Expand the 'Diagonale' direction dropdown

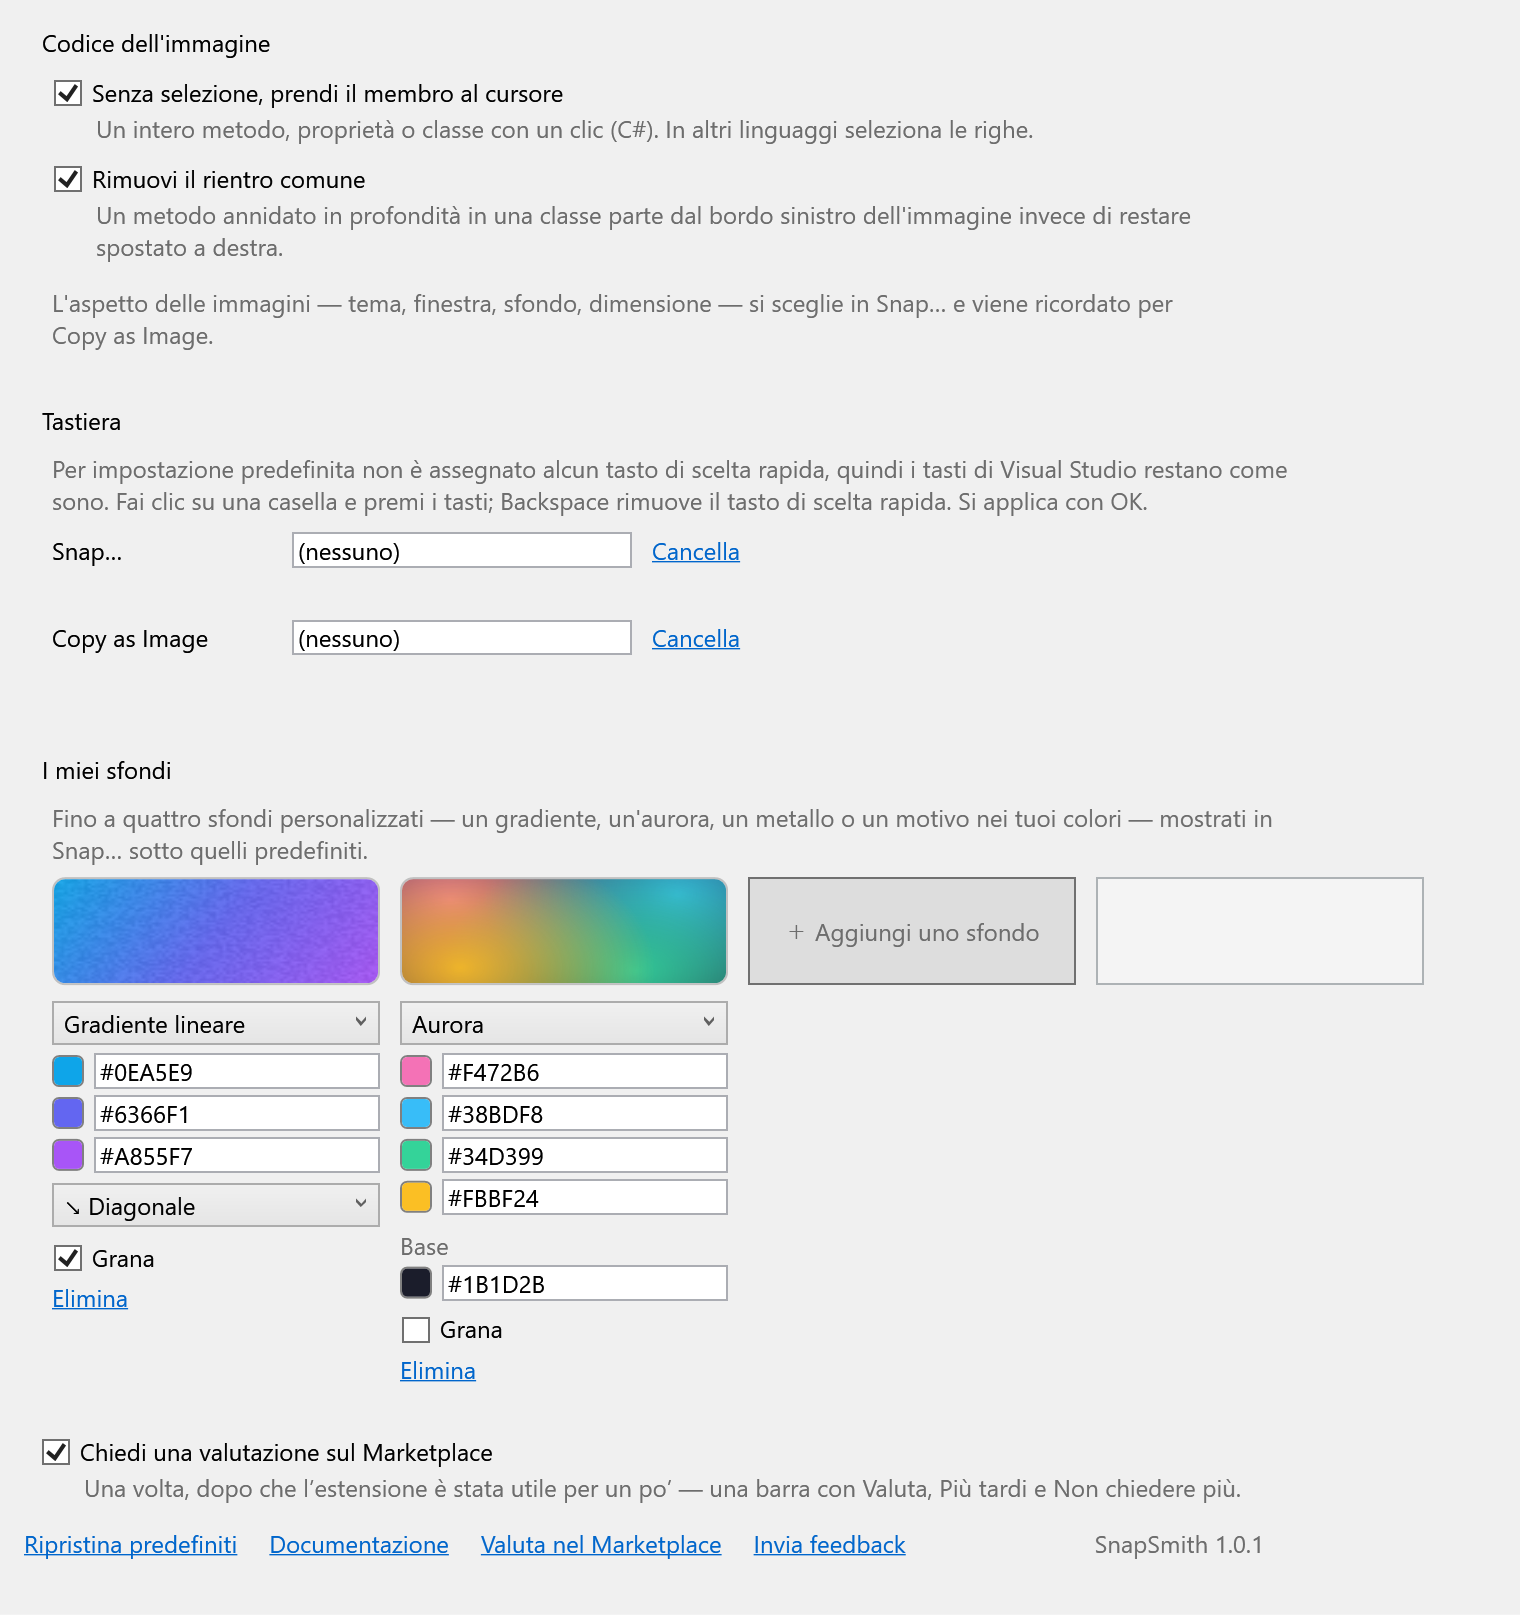tap(216, 1206)
